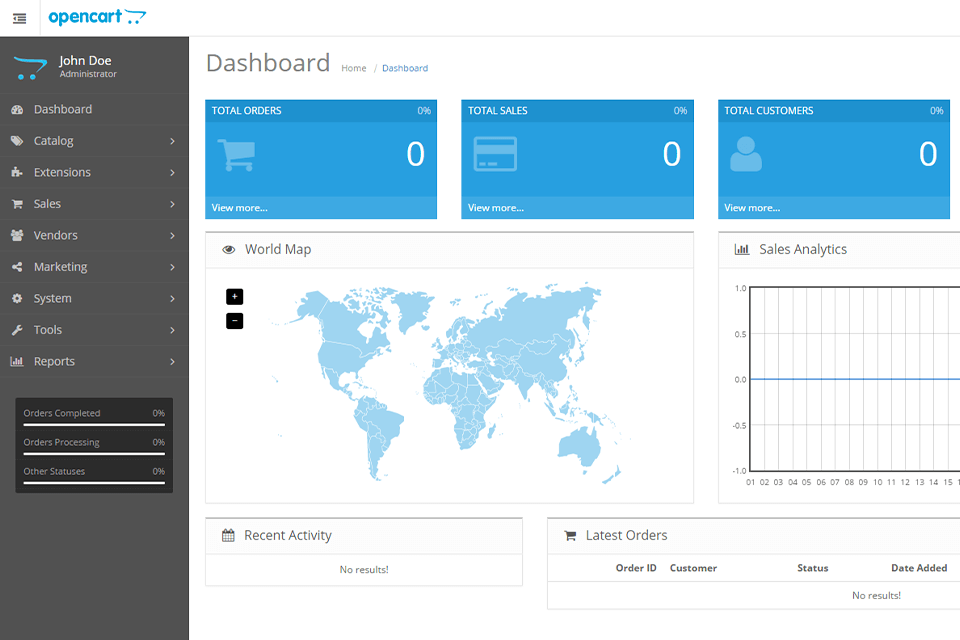This screenshot has width=960, height=640.
Task: Open the Extensions sidebar menu item
Action: coord(94,173)
